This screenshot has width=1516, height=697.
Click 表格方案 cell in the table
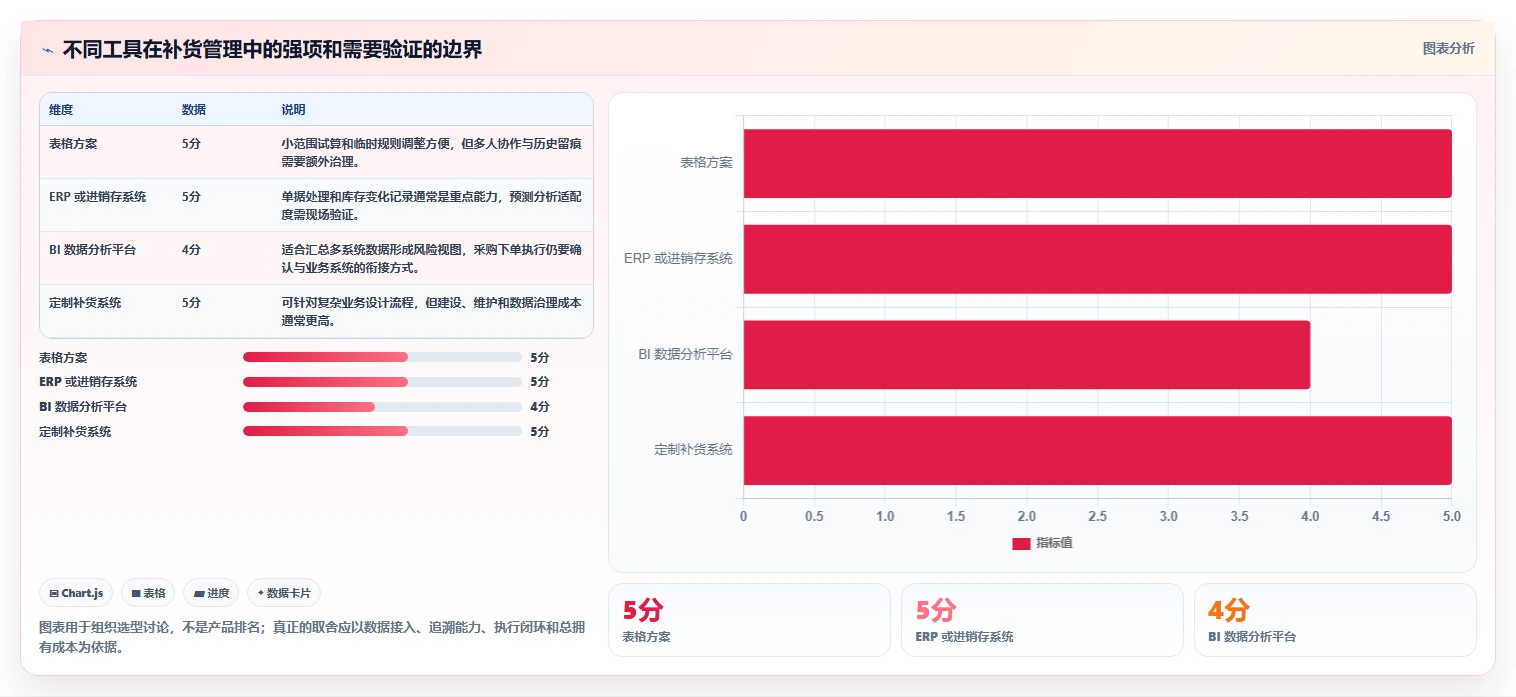click(73, 144)
